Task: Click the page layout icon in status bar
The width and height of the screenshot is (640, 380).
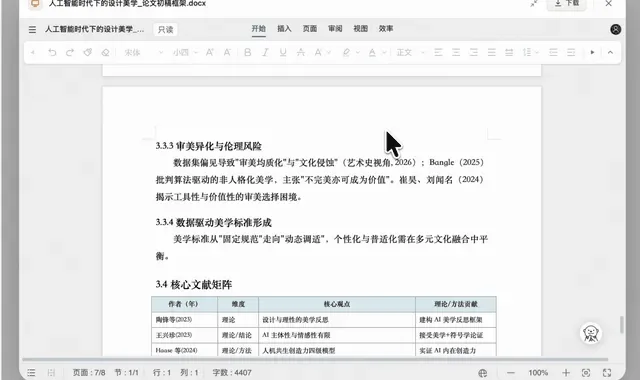Action: pyautogui.click(x=51, y=373)
